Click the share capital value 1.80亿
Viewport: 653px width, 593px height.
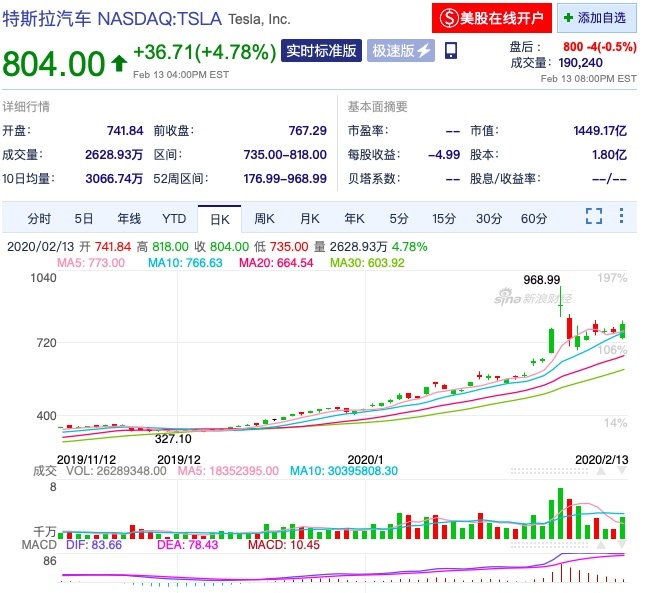[610, 155]
